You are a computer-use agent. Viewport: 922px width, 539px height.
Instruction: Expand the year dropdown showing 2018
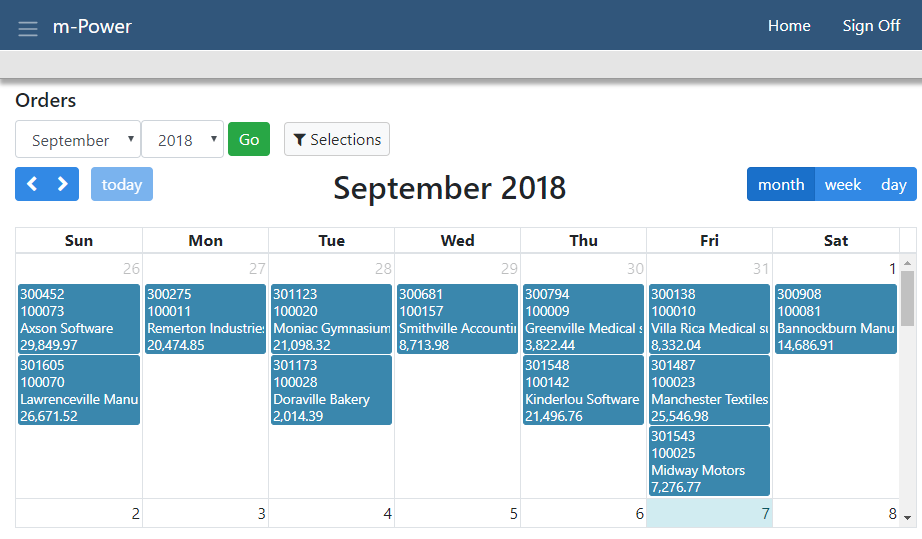pos(183,140)
